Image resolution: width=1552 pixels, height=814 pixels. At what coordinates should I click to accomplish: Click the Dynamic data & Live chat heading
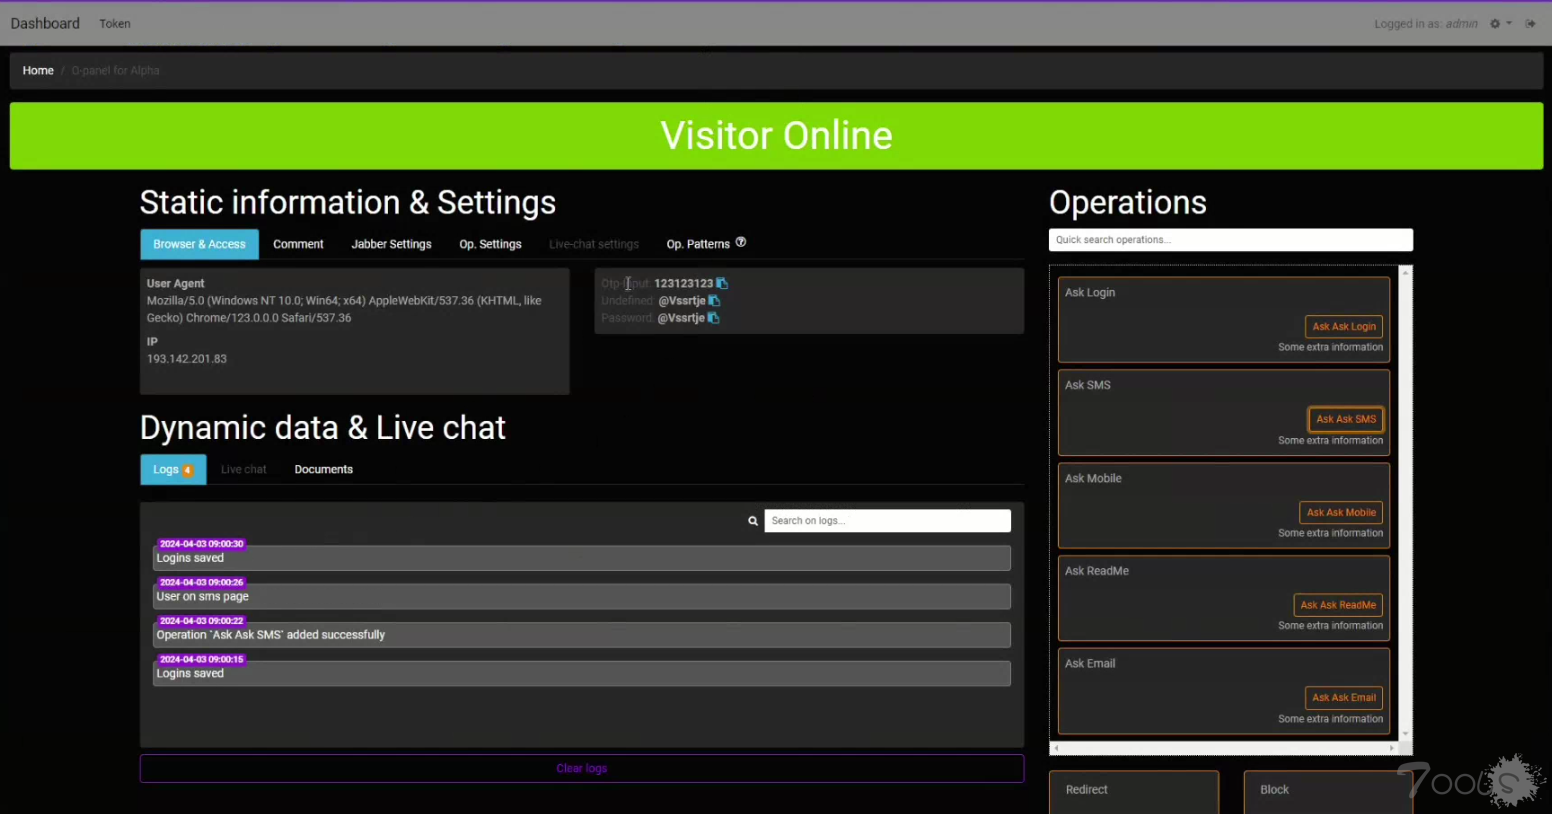(x=323, y=428)
